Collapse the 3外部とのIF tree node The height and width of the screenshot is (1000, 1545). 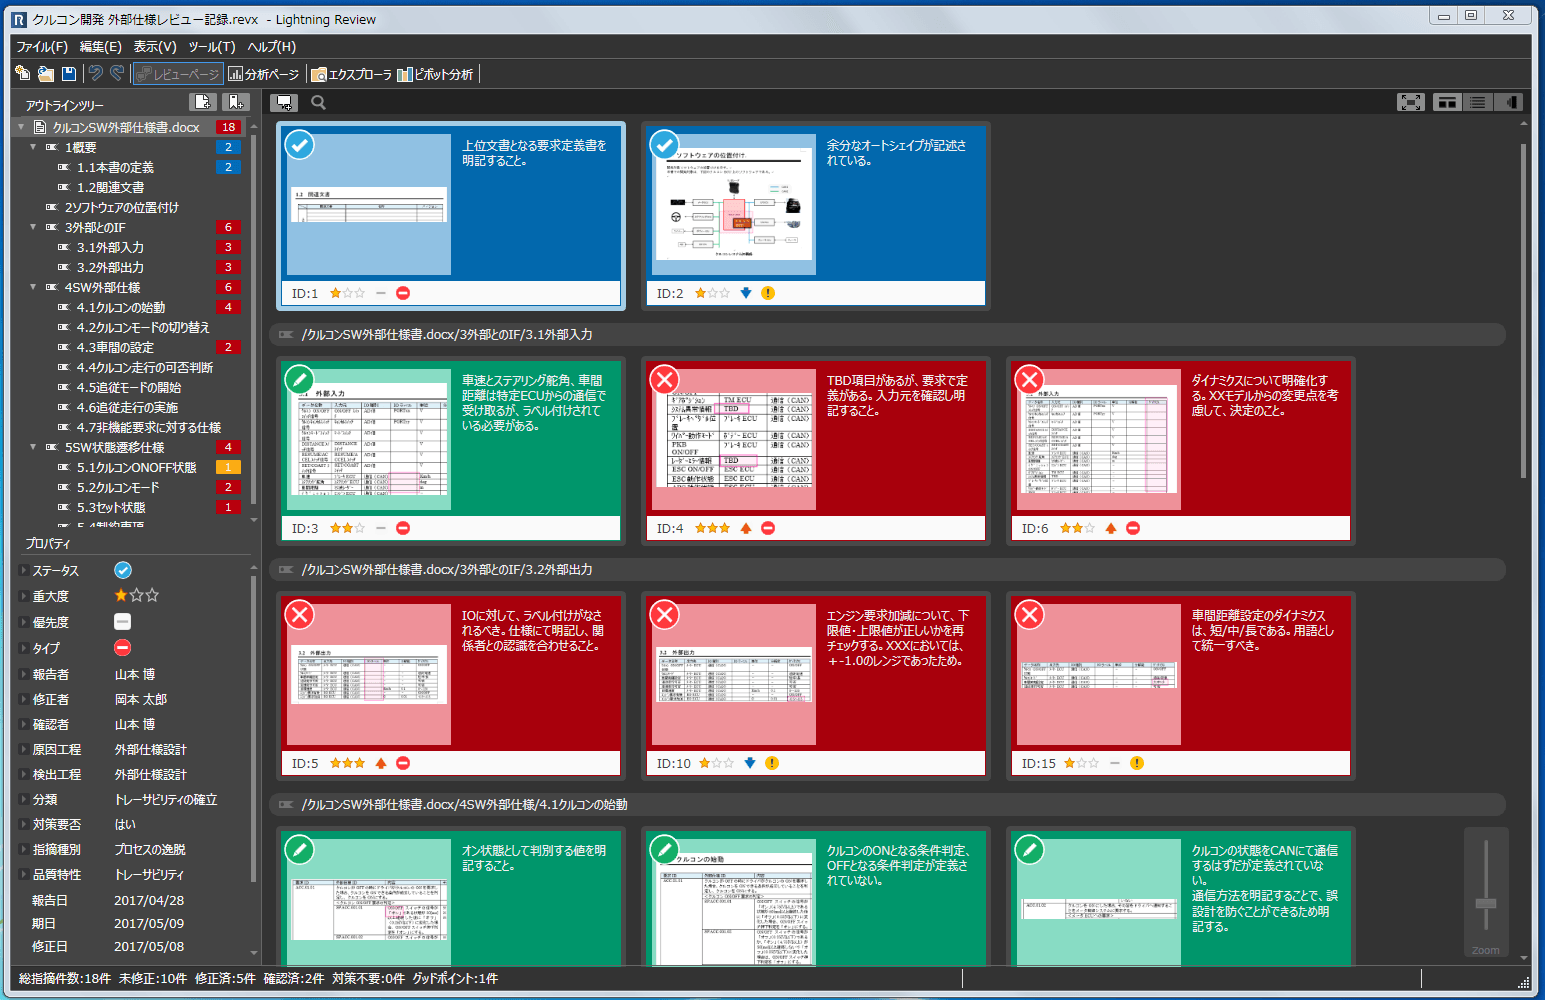tap(33, 227)
